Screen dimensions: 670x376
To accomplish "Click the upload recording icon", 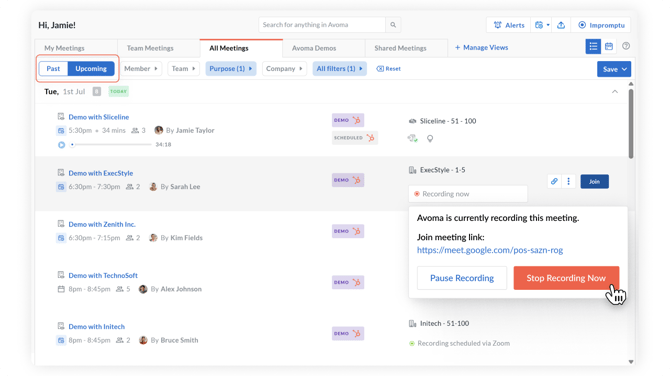I will point(561,25).
